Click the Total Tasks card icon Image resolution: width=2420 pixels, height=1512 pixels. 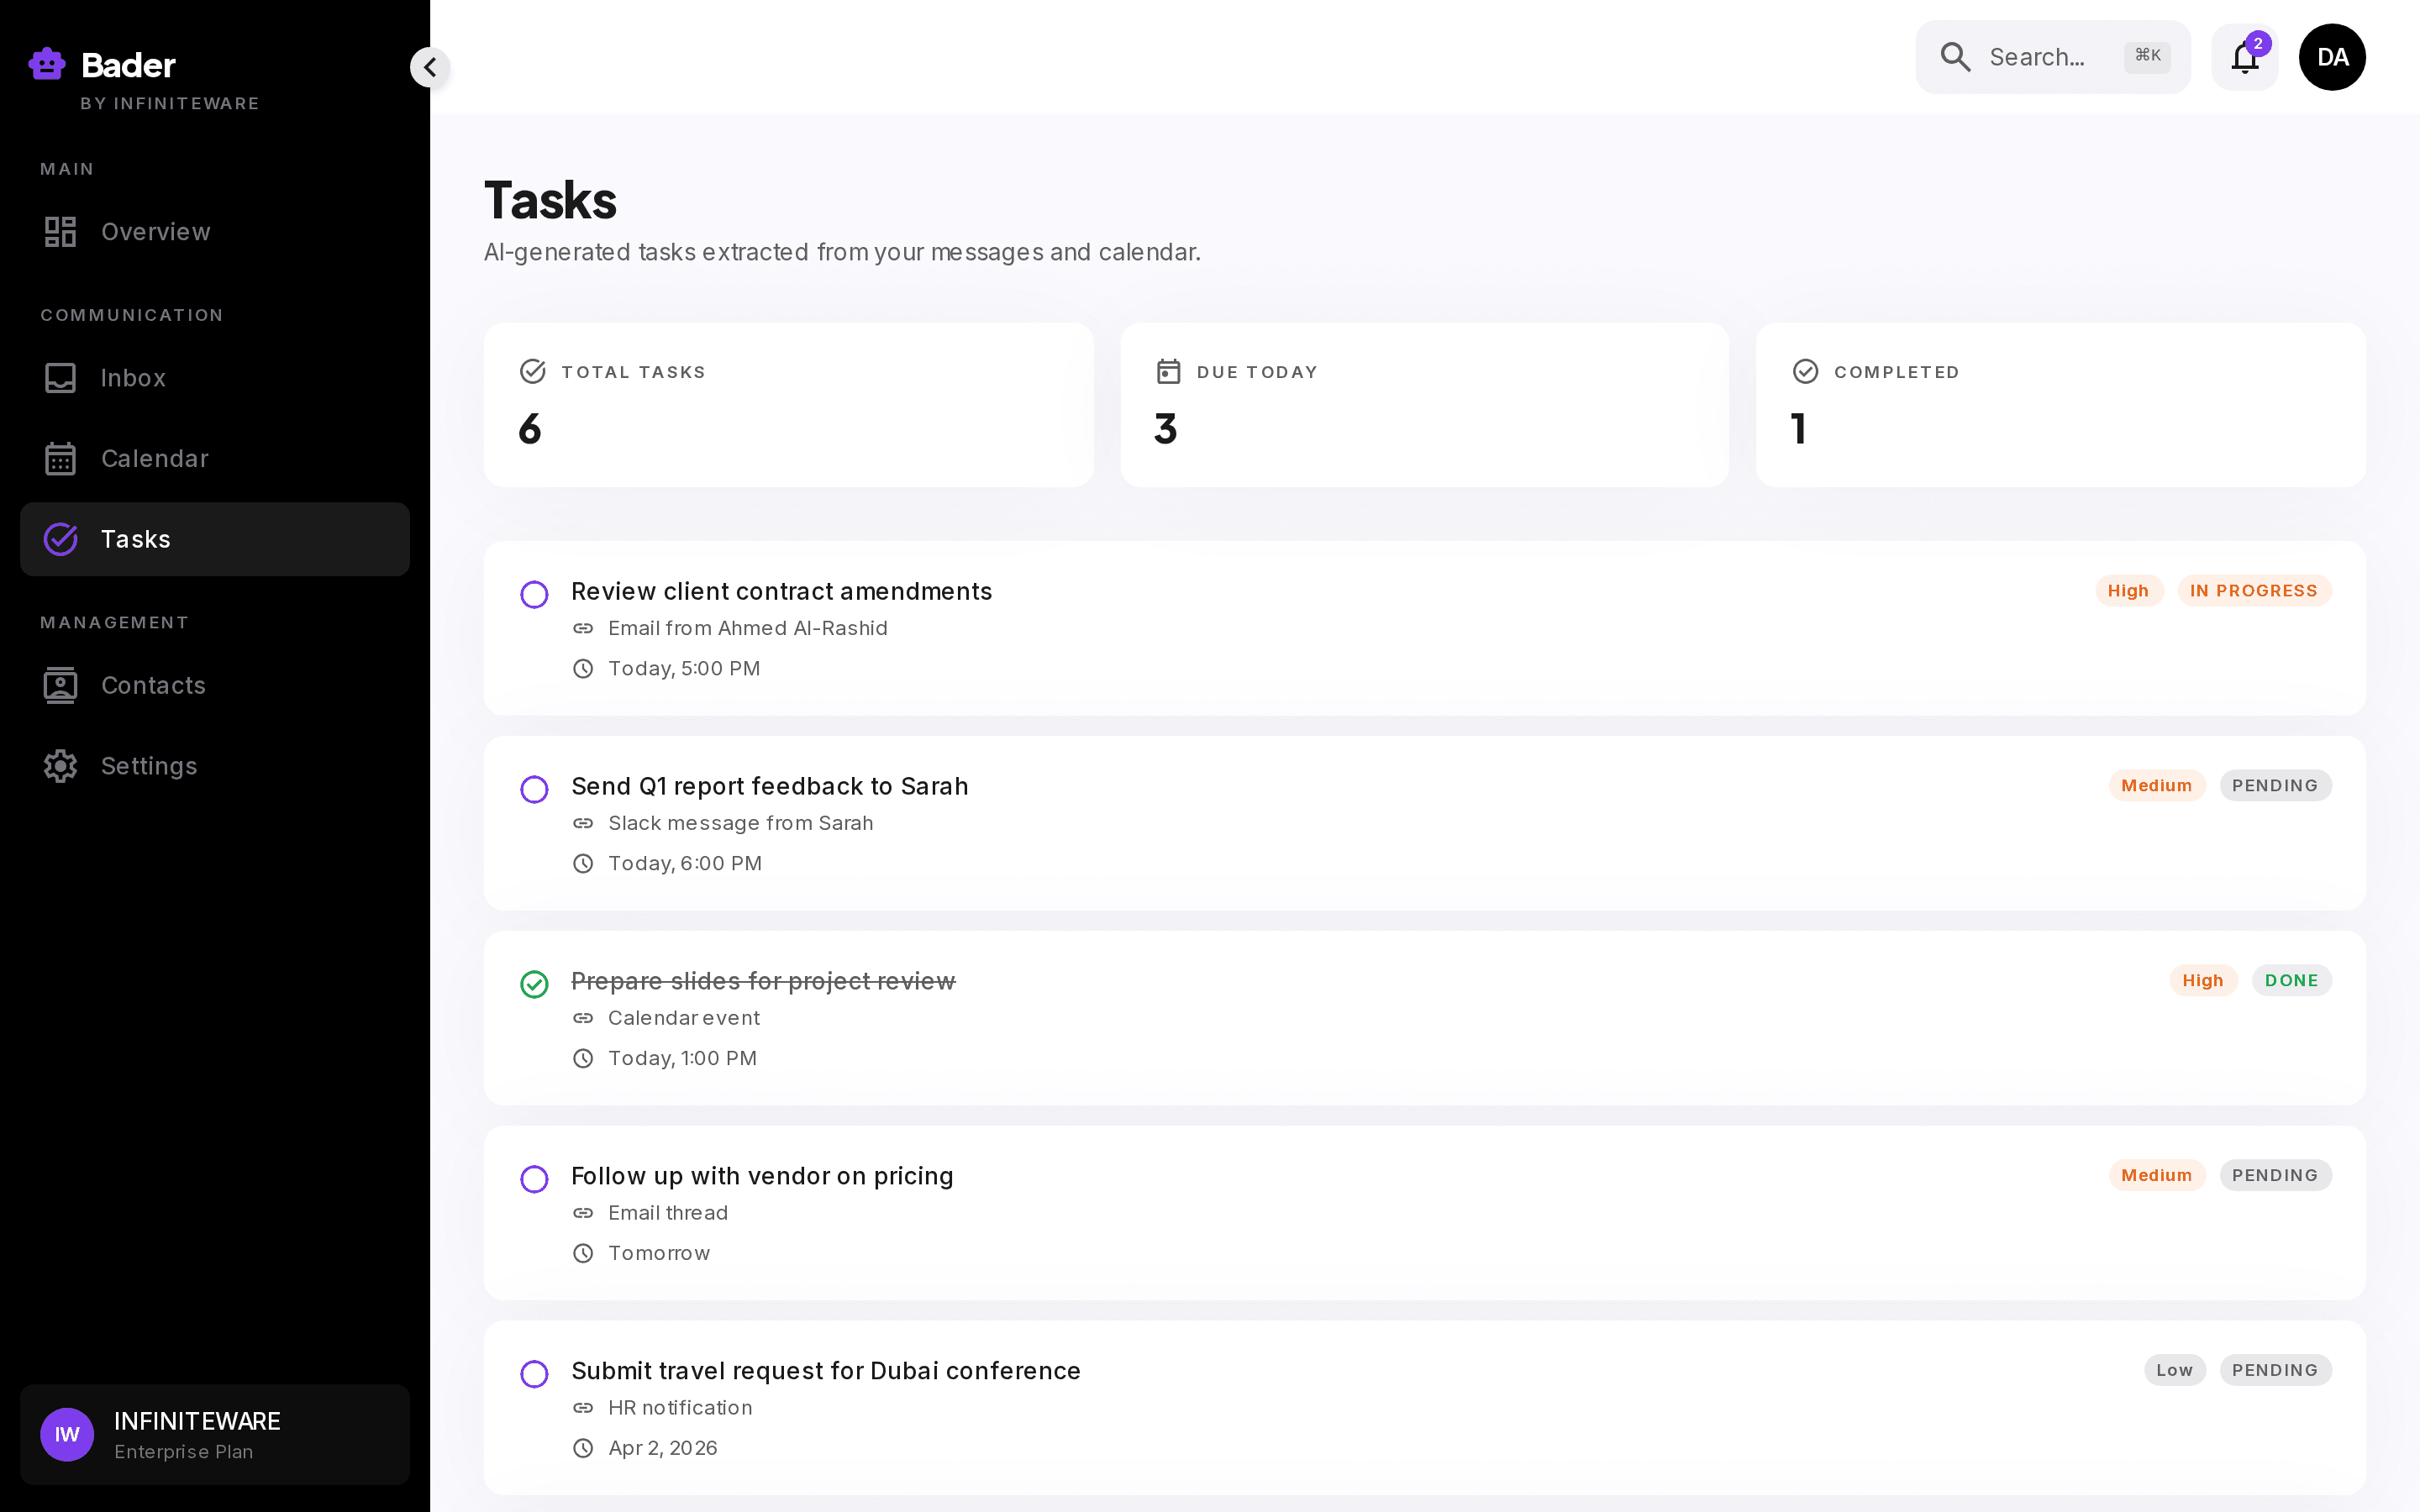(x=532, y=372)
